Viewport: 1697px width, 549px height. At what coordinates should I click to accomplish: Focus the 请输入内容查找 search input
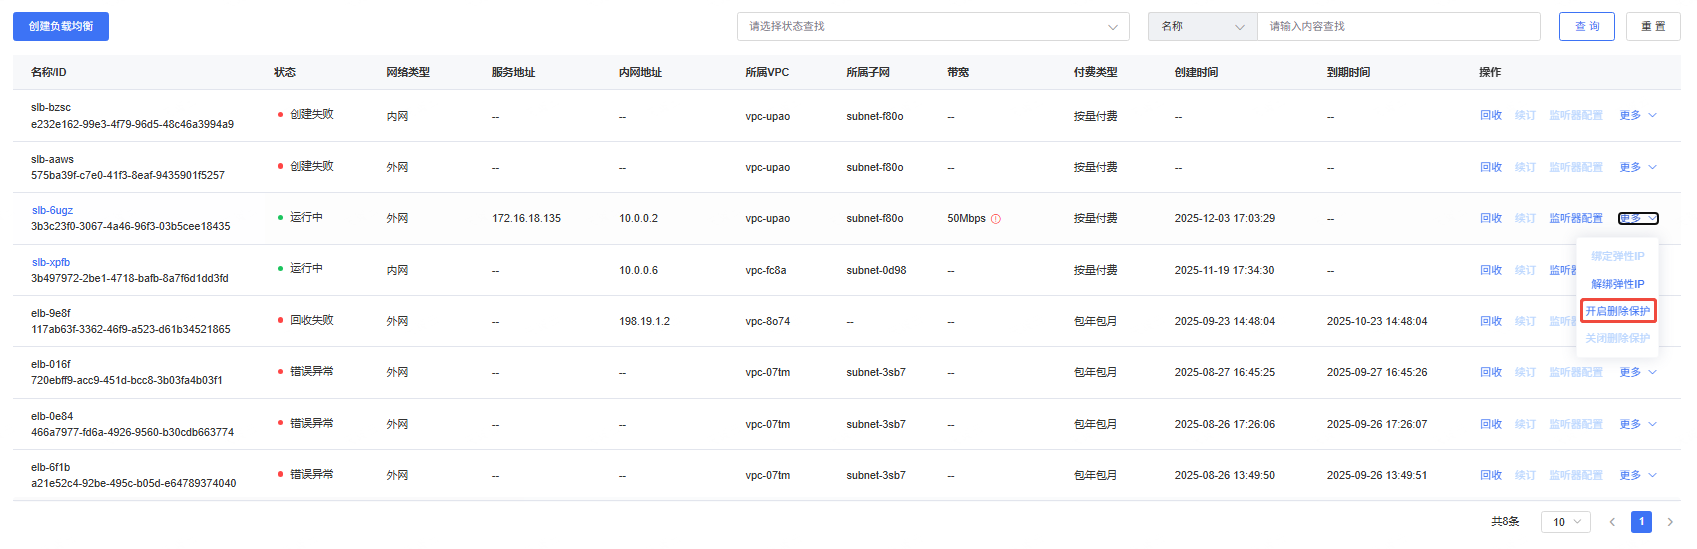pos(1398,27)
